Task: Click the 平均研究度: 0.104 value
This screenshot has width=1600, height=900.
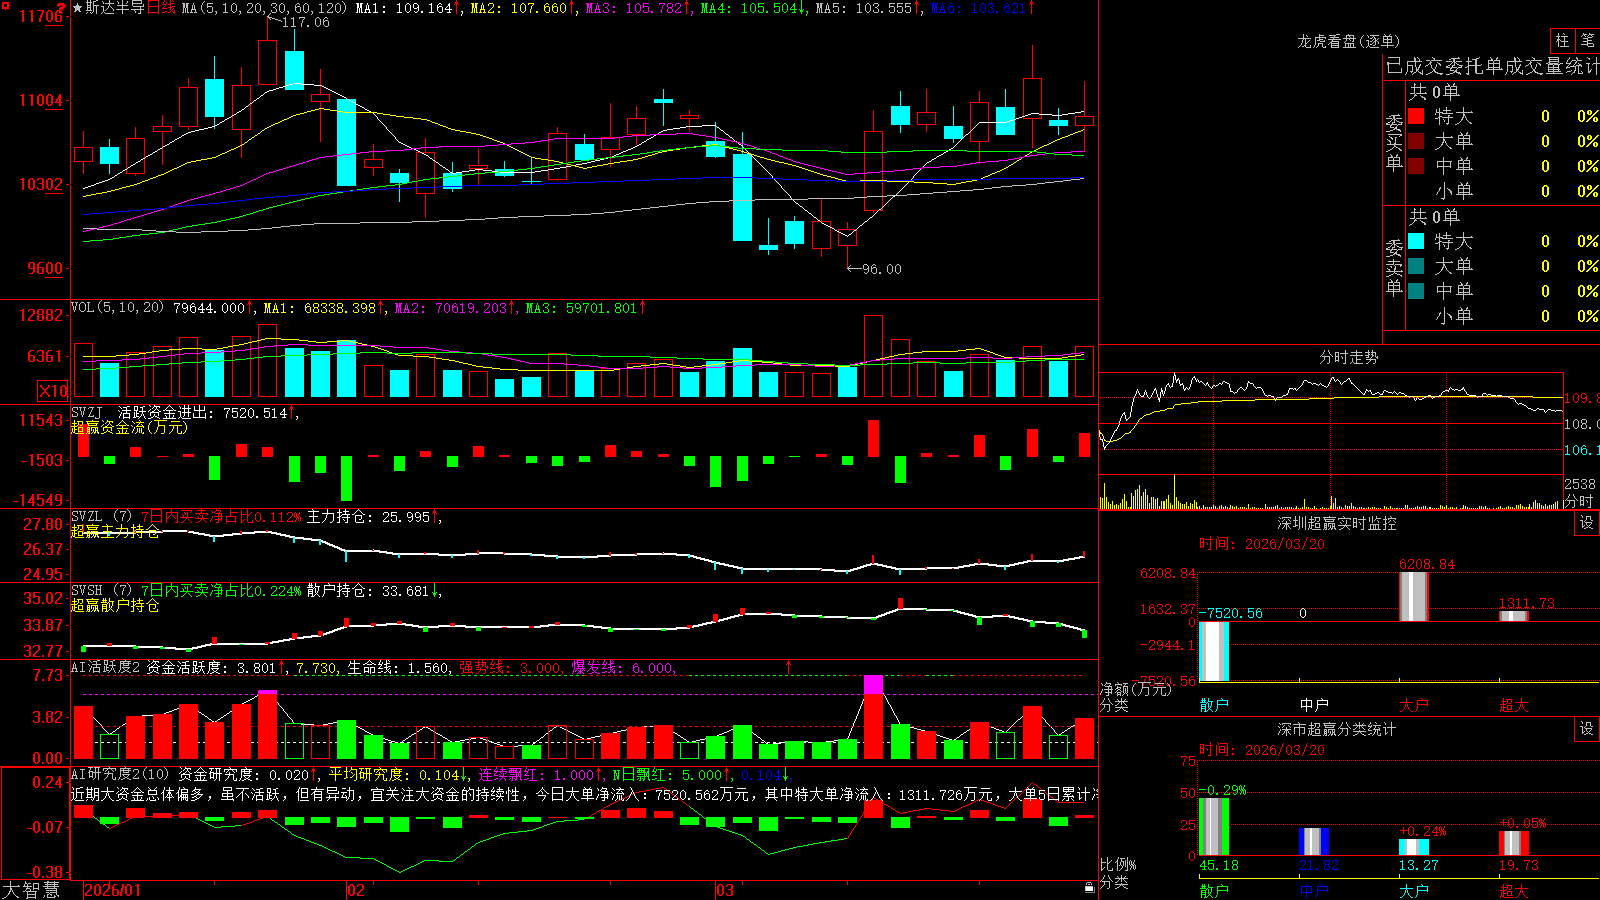Action: click(x=395, y=774)
